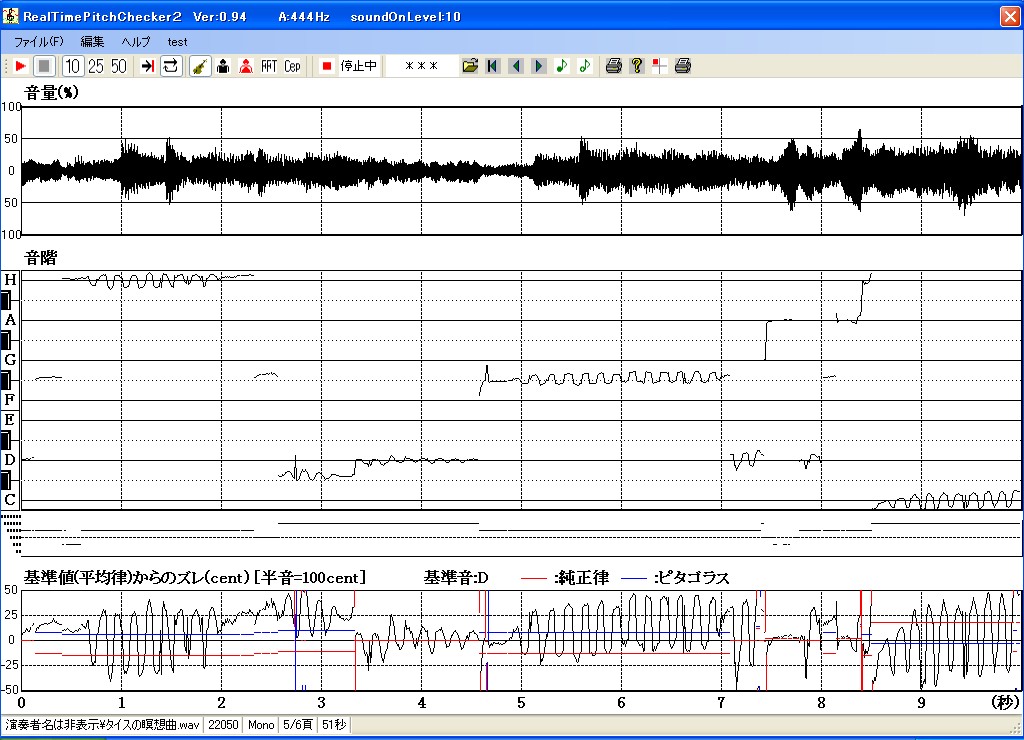This screenshot has width=1024, height=740.
Task: Click the red record square icon
Action: [327, 66]
